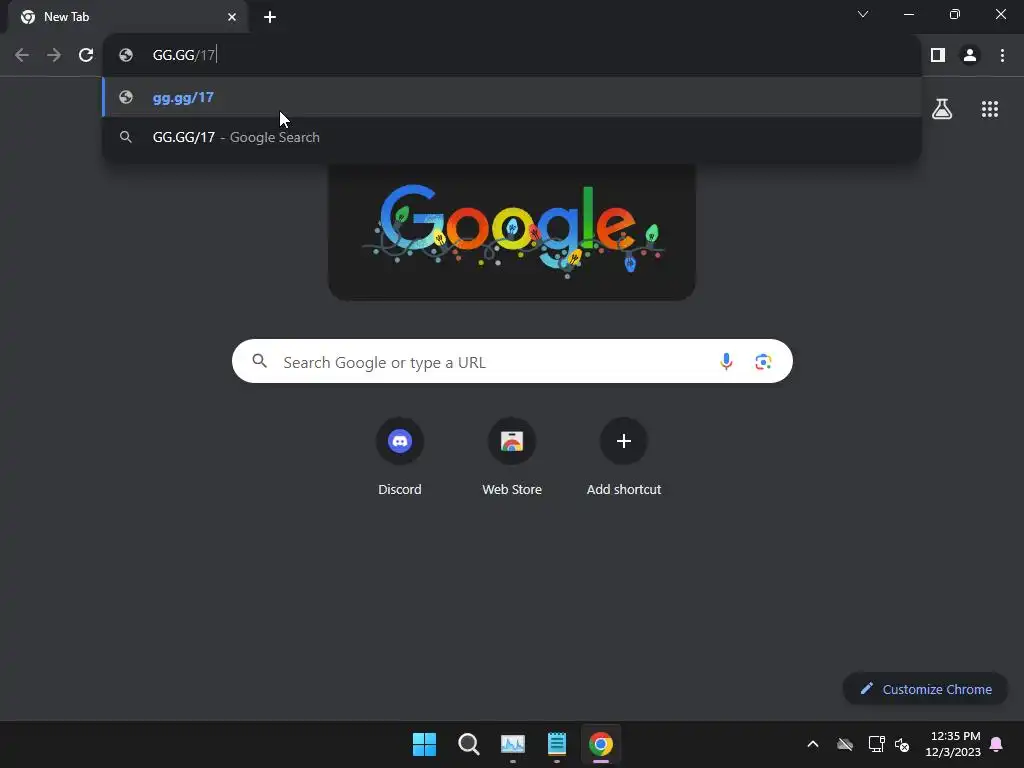
Task: Open the Chrome profile avatar menu
Action: [970, 56]
